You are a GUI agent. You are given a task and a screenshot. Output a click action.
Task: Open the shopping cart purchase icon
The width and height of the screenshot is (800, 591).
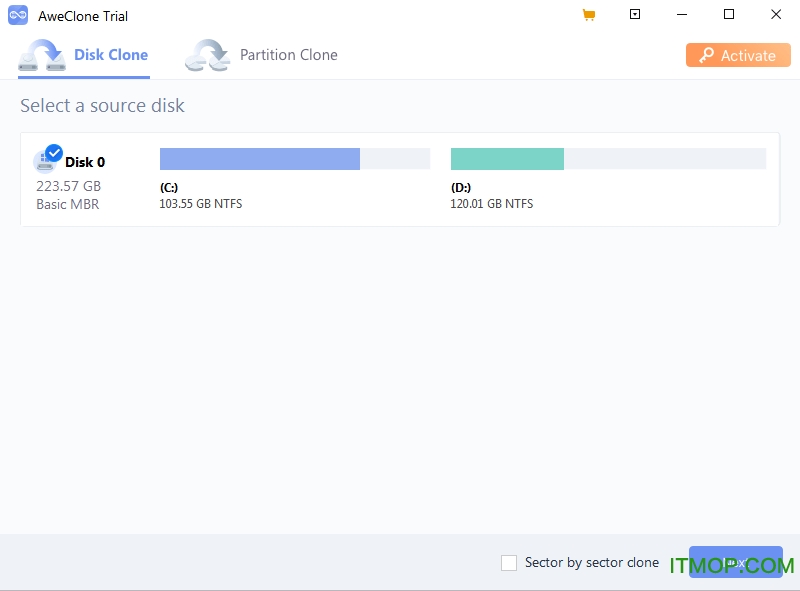[x=588, y=15]
